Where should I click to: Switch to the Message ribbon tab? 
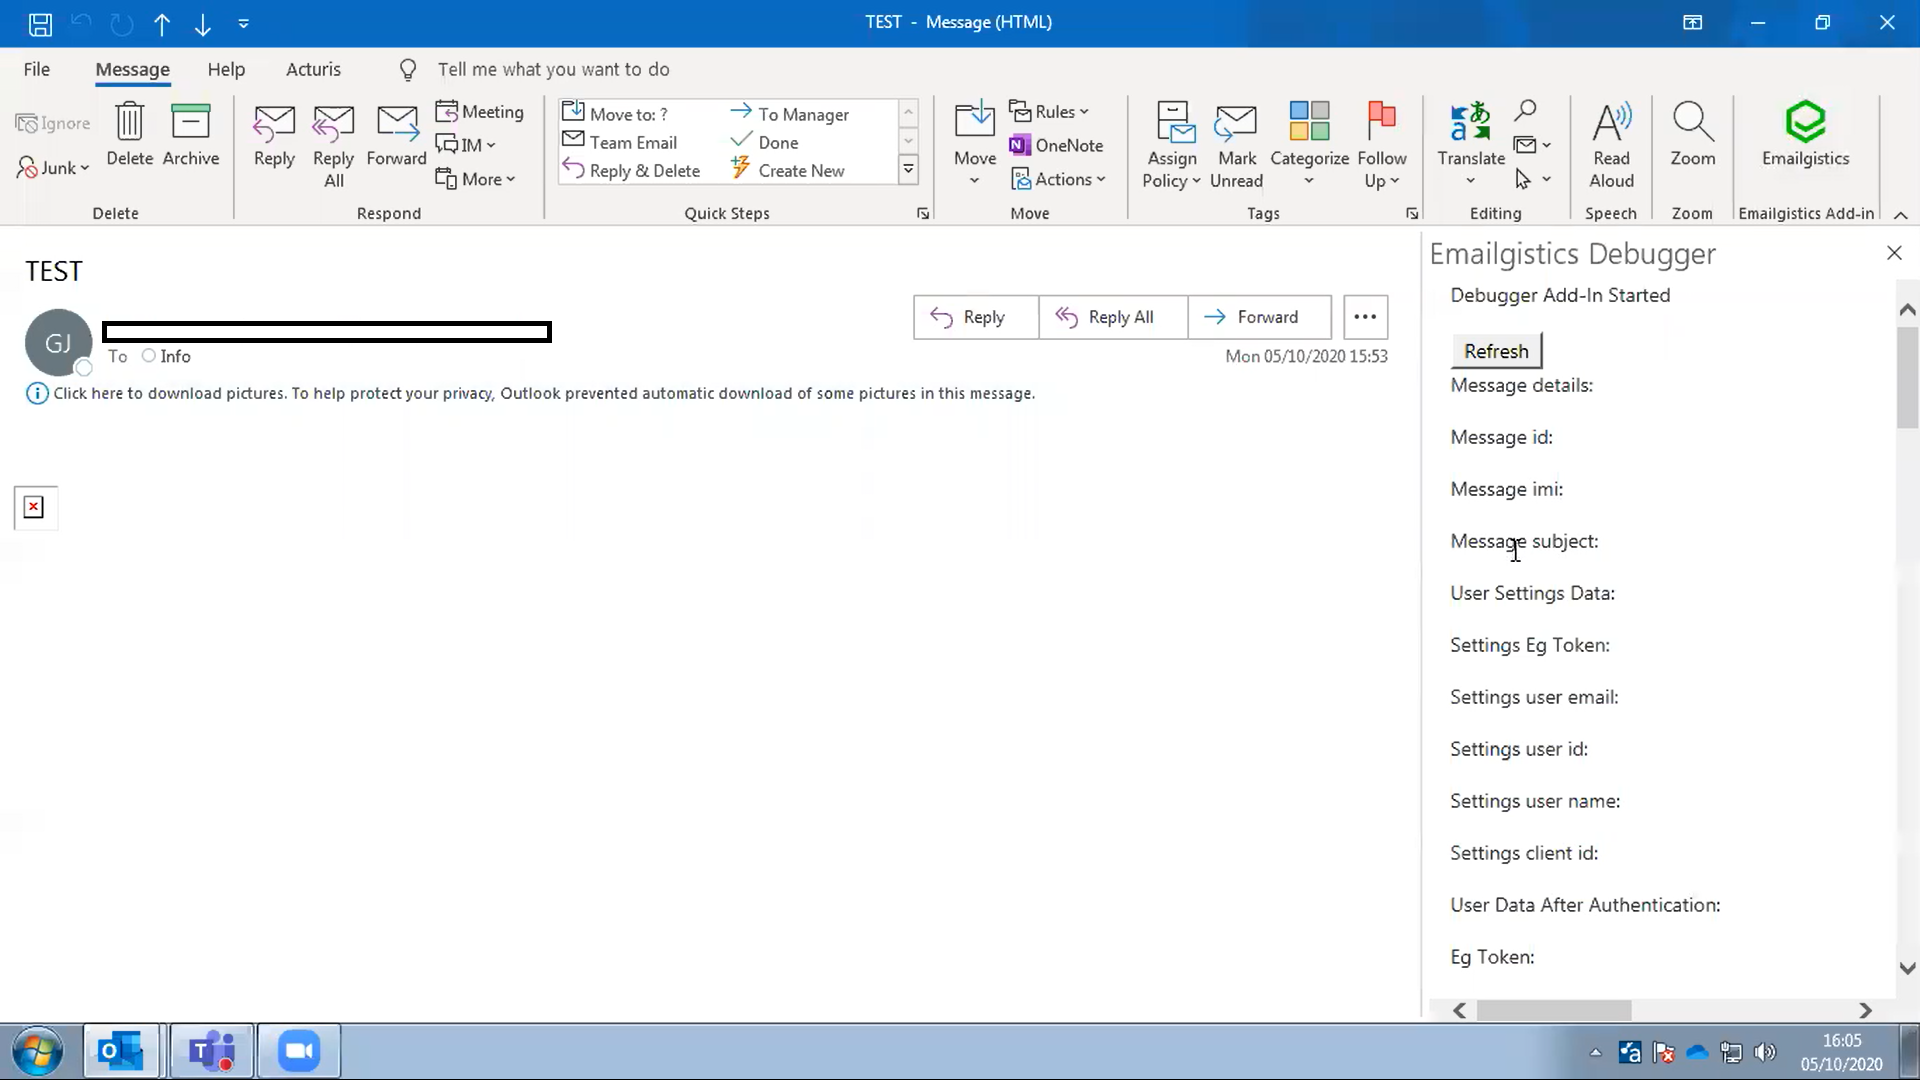tap(132, 69)
